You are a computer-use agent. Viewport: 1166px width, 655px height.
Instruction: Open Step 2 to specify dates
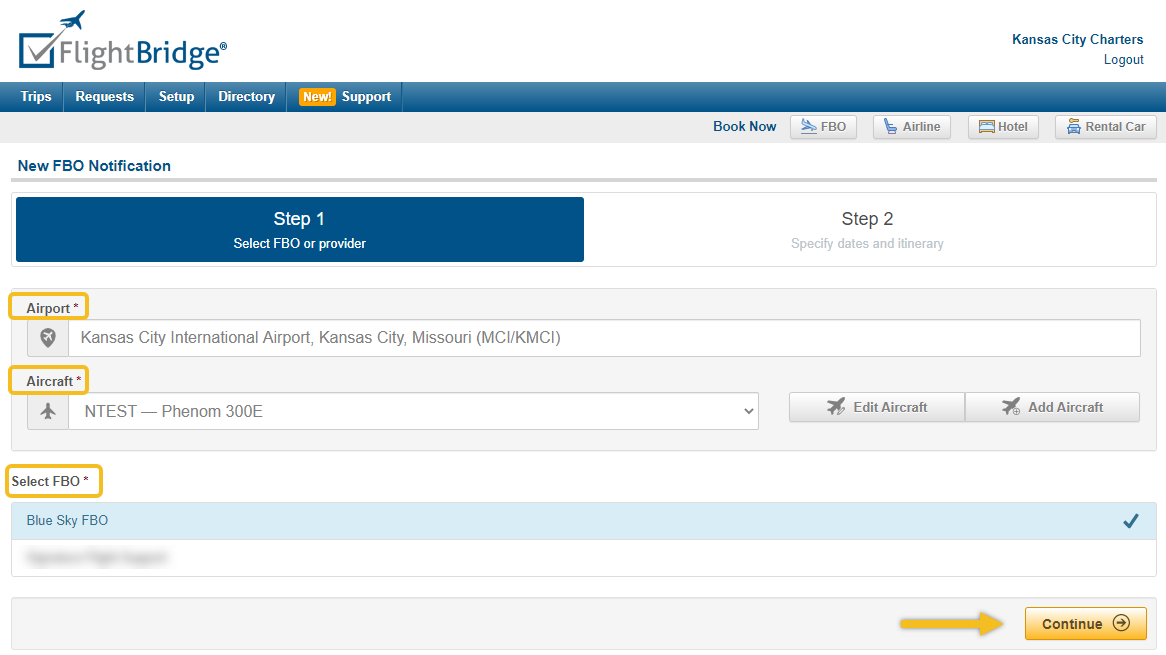(x=866, y=229)
